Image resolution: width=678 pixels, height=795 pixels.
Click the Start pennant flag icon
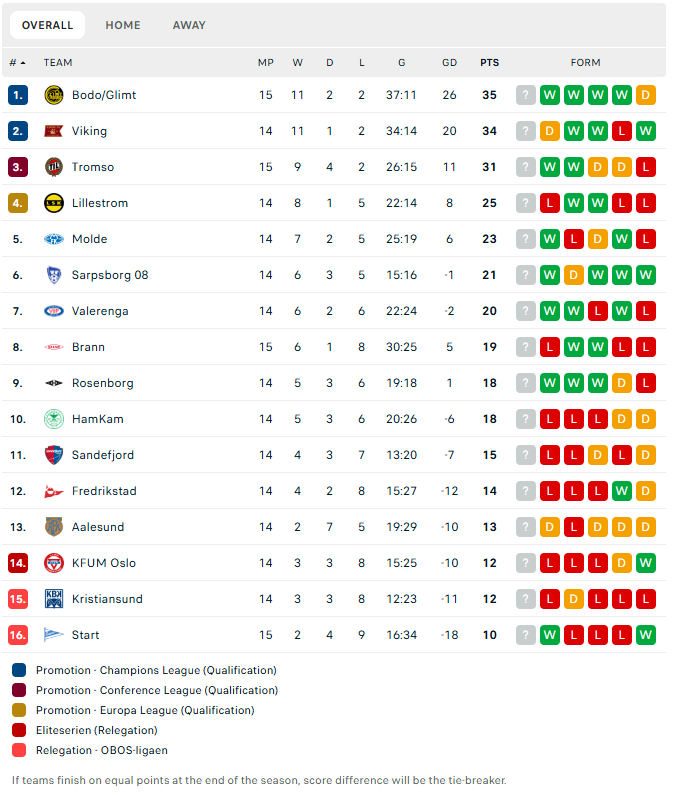[x=54, y=635]
